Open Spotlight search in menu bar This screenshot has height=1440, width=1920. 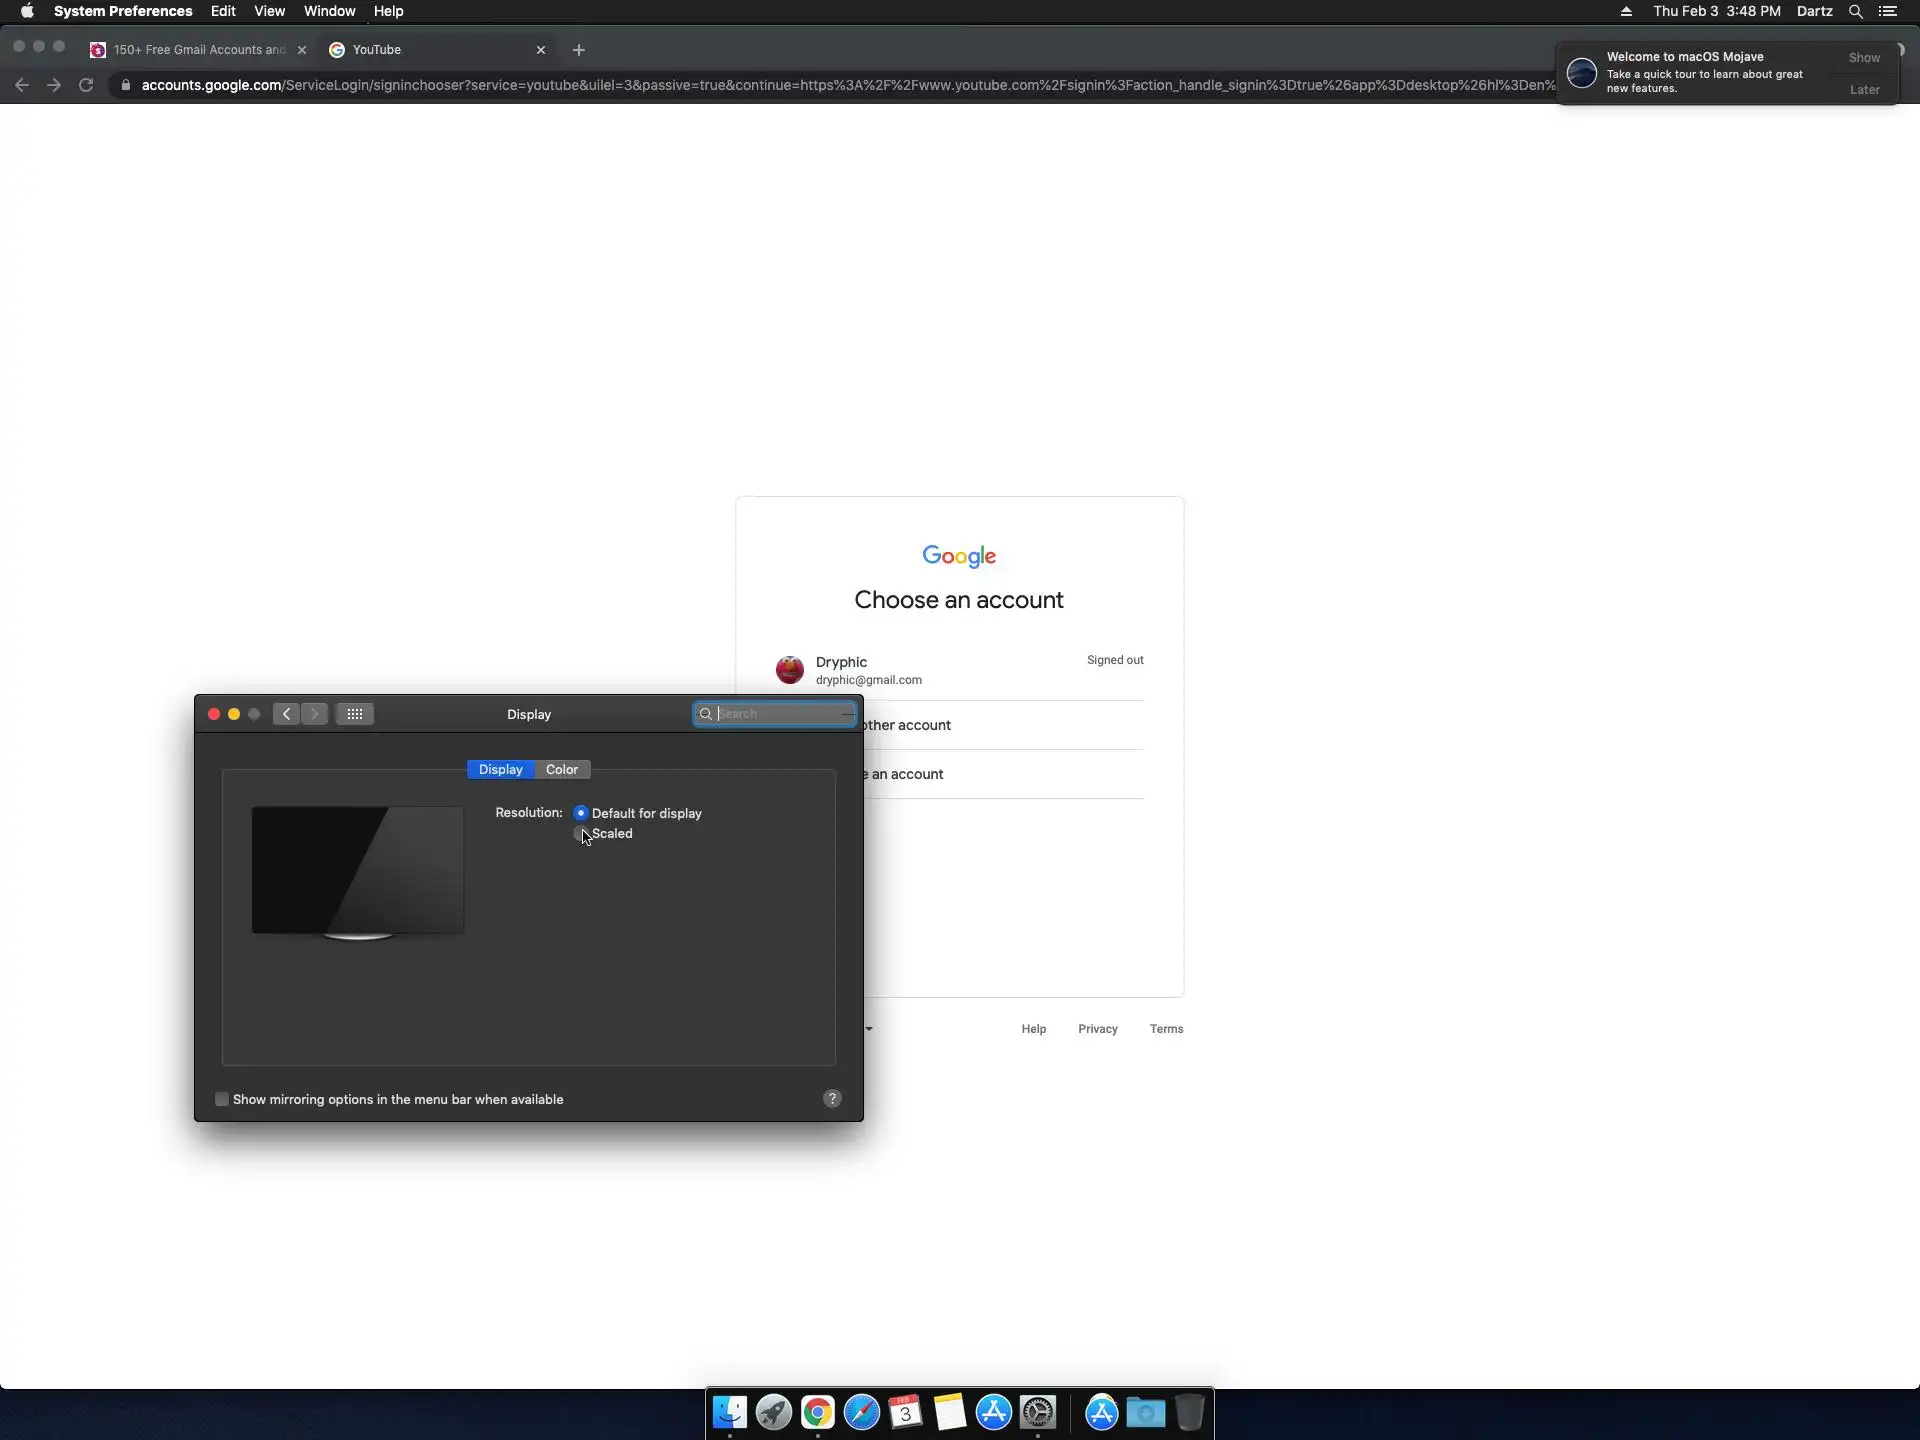[1855, 12]
